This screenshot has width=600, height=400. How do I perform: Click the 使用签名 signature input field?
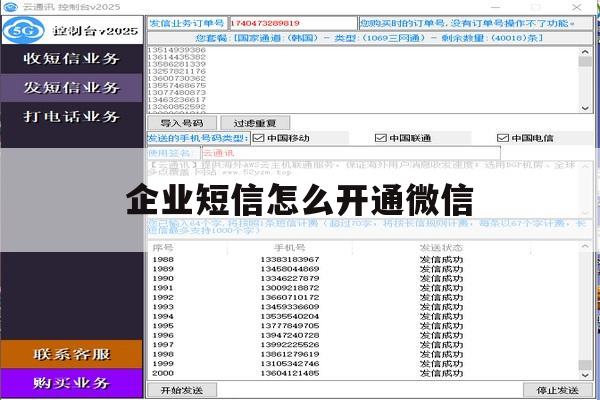351,153
